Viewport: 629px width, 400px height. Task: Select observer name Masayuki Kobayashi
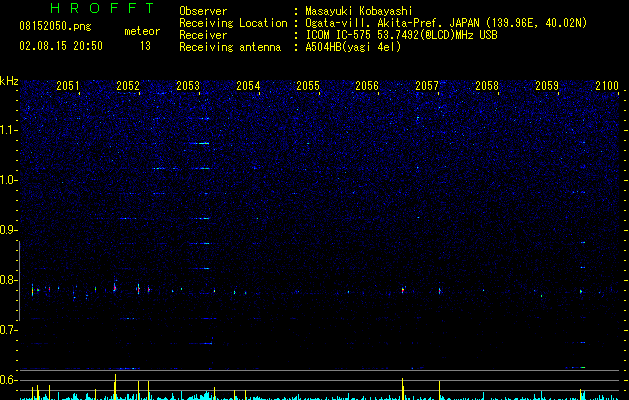pyautogui.click(x=359, y=11)
